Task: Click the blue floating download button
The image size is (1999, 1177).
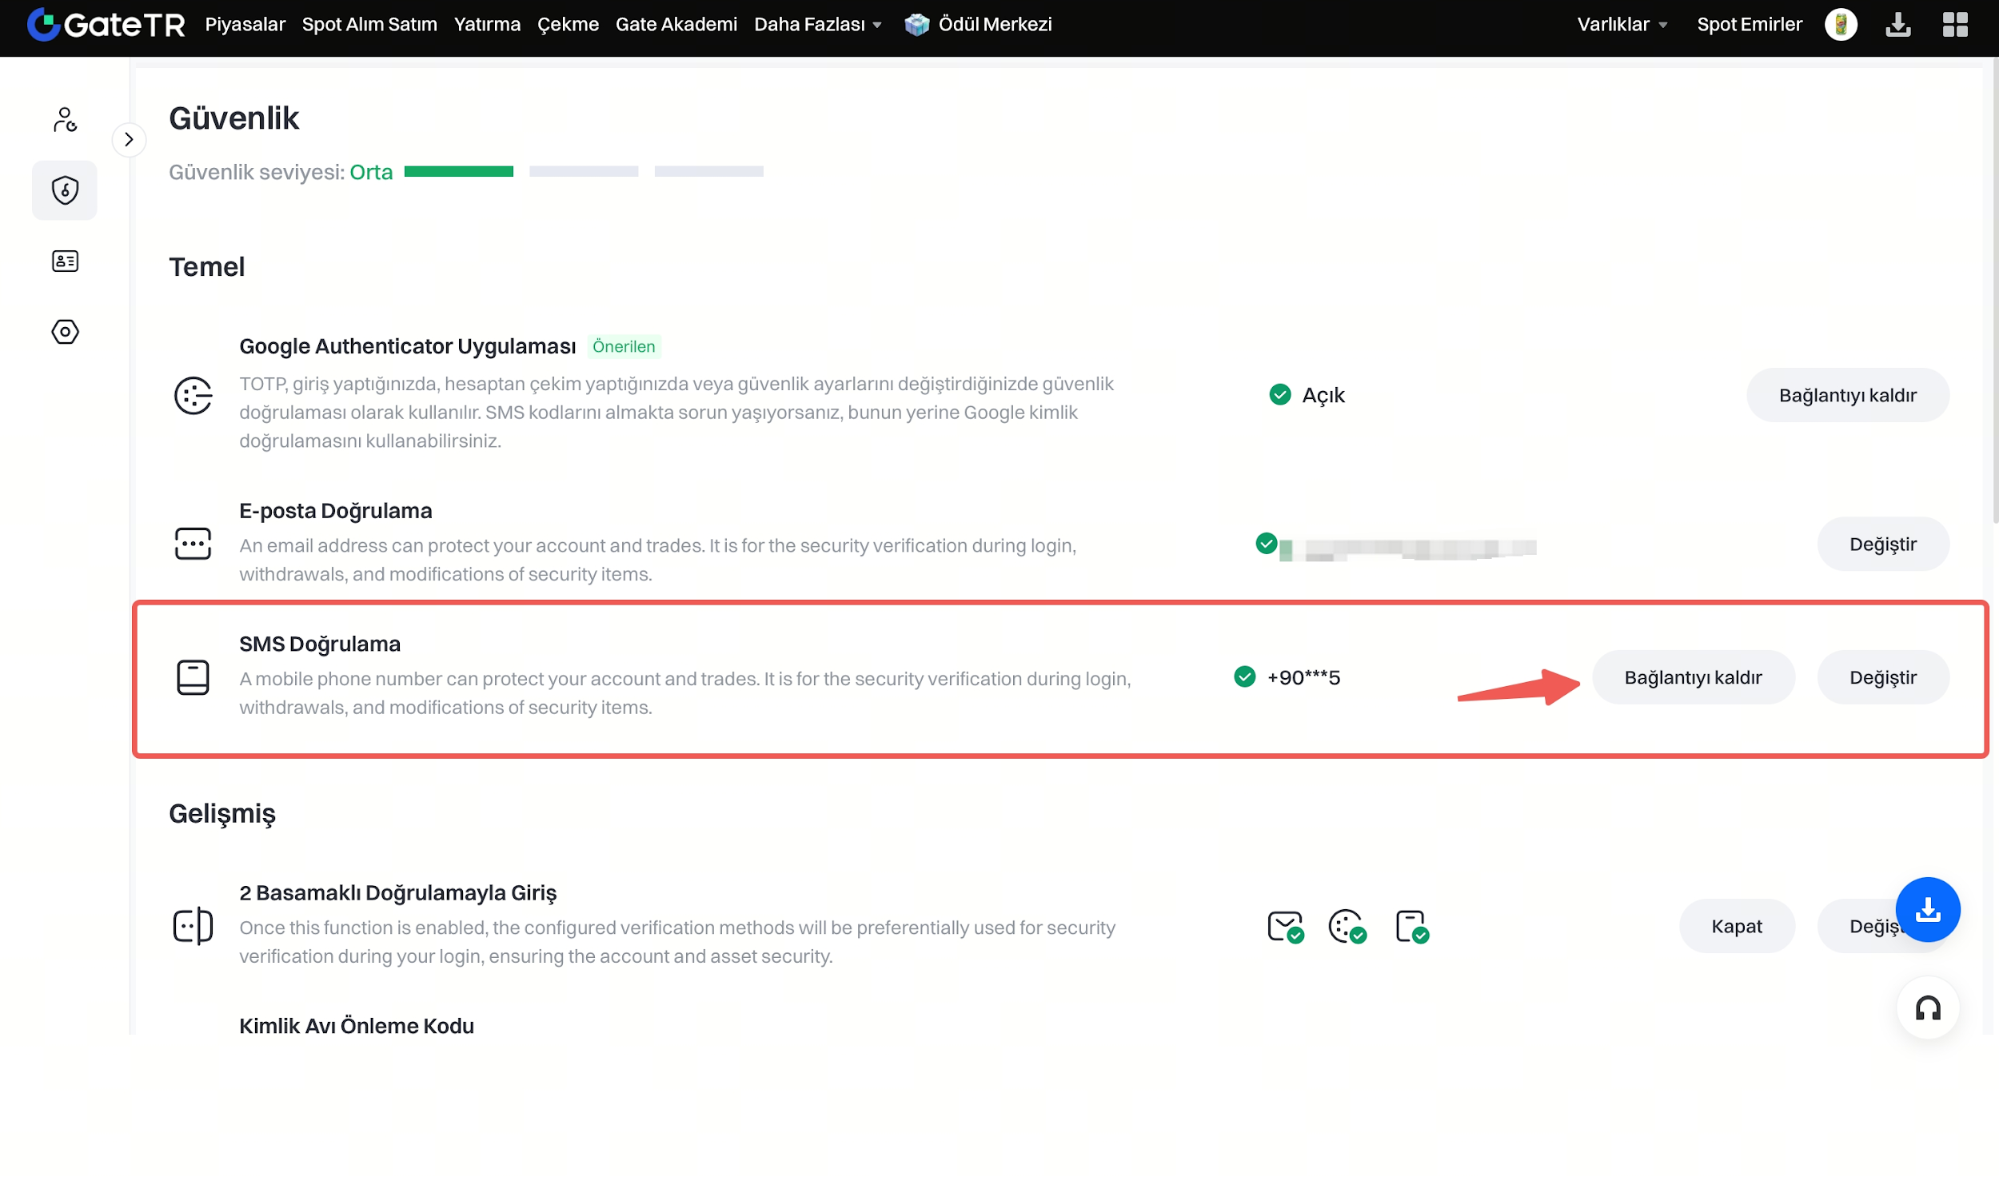Action: (x=1927, y=909)
